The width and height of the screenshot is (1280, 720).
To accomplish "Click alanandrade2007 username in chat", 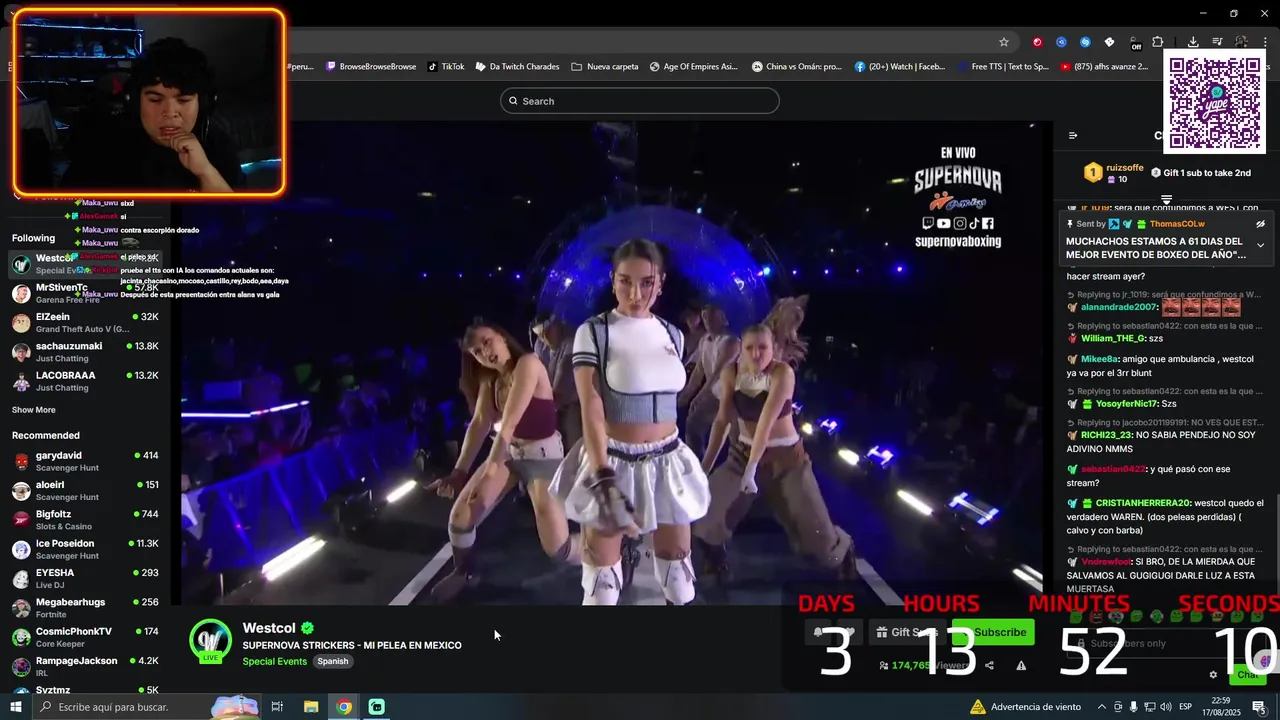I will (1119, 307).
